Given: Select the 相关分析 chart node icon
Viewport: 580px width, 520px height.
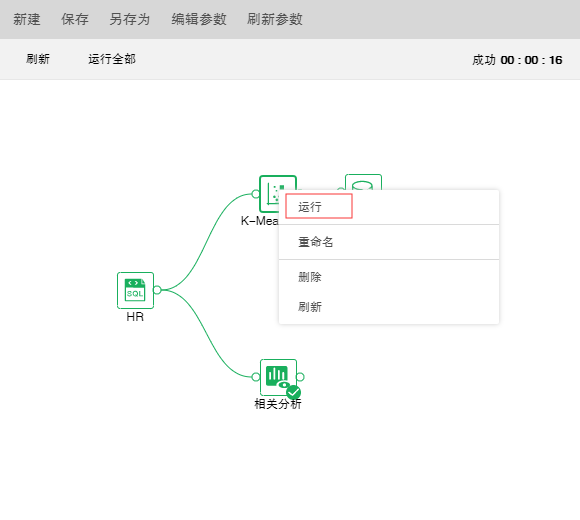Looking at the screenshot, I should click(278, 377).
